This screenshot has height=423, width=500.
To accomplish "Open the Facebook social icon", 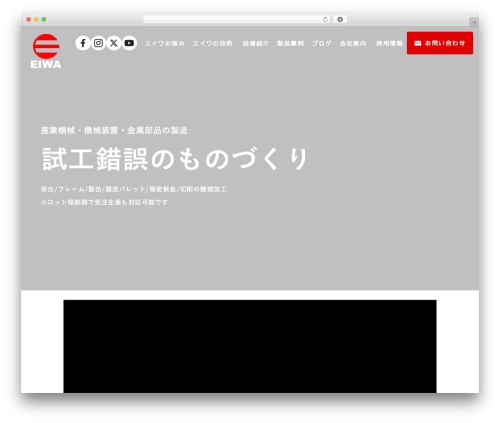I will point(83,43).
